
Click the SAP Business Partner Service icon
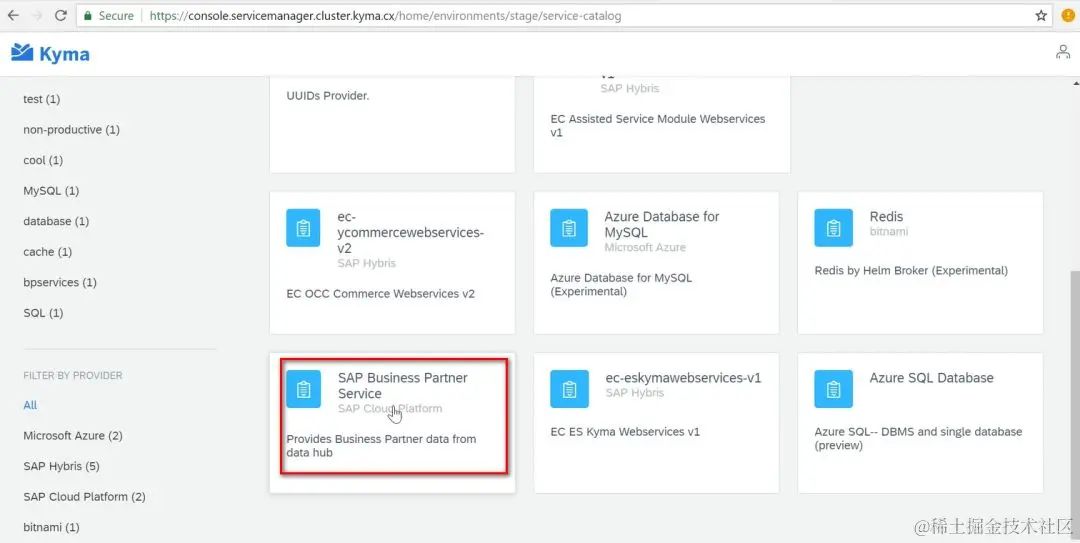pos(303,389)
